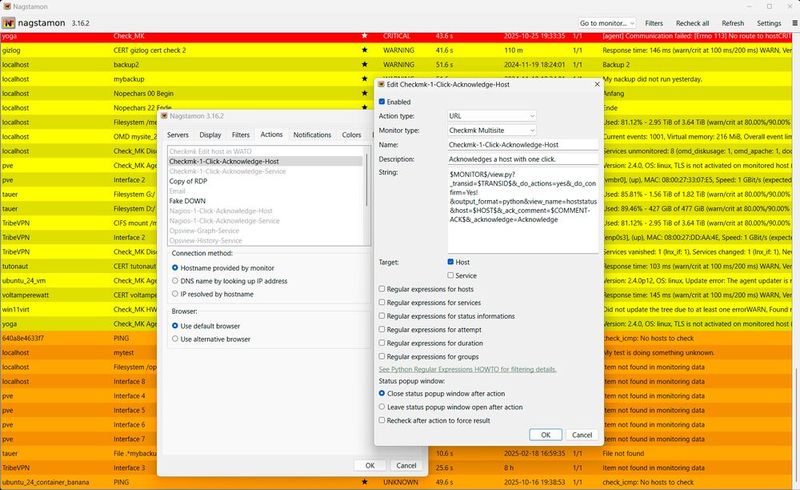Click the actions list vertical scrollbar
The image size is (800, 490).
[x=367, y=179]
